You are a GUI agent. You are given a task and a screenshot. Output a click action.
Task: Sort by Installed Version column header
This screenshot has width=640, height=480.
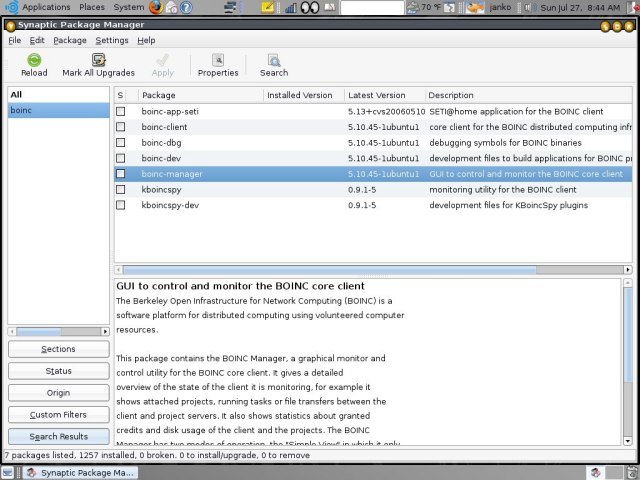[x=304, y=95]
